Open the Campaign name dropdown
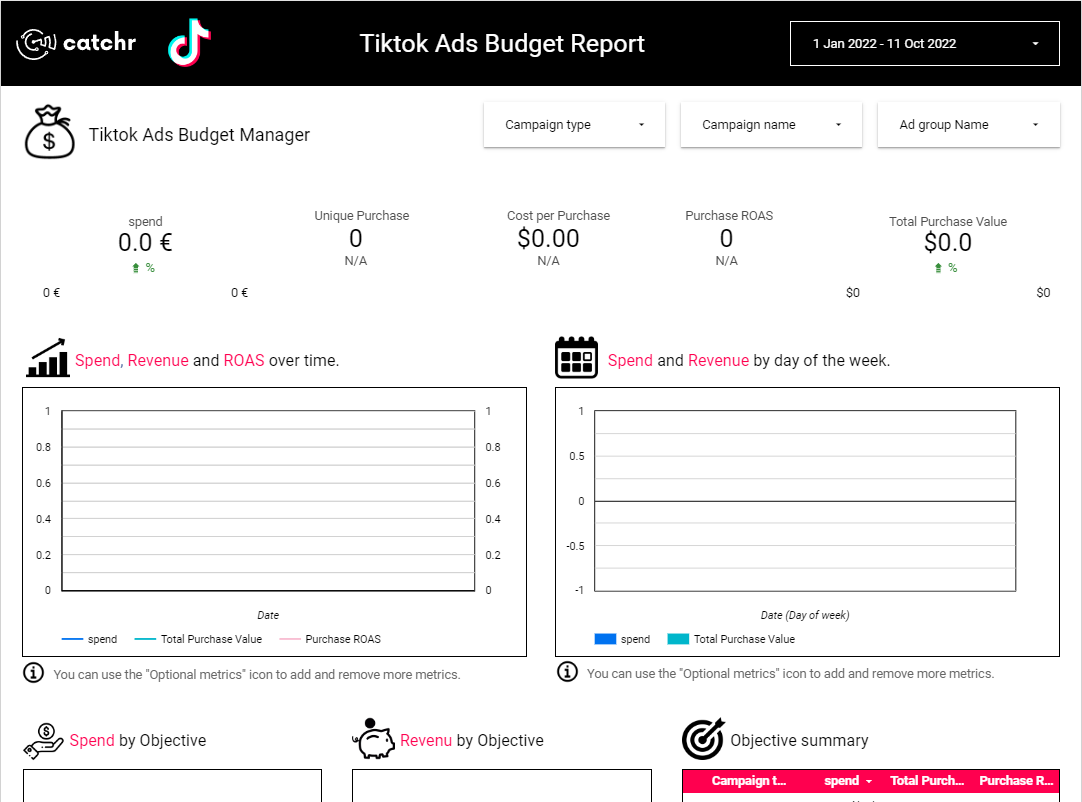Screen dimensions: 1082x802 point(771,124)
